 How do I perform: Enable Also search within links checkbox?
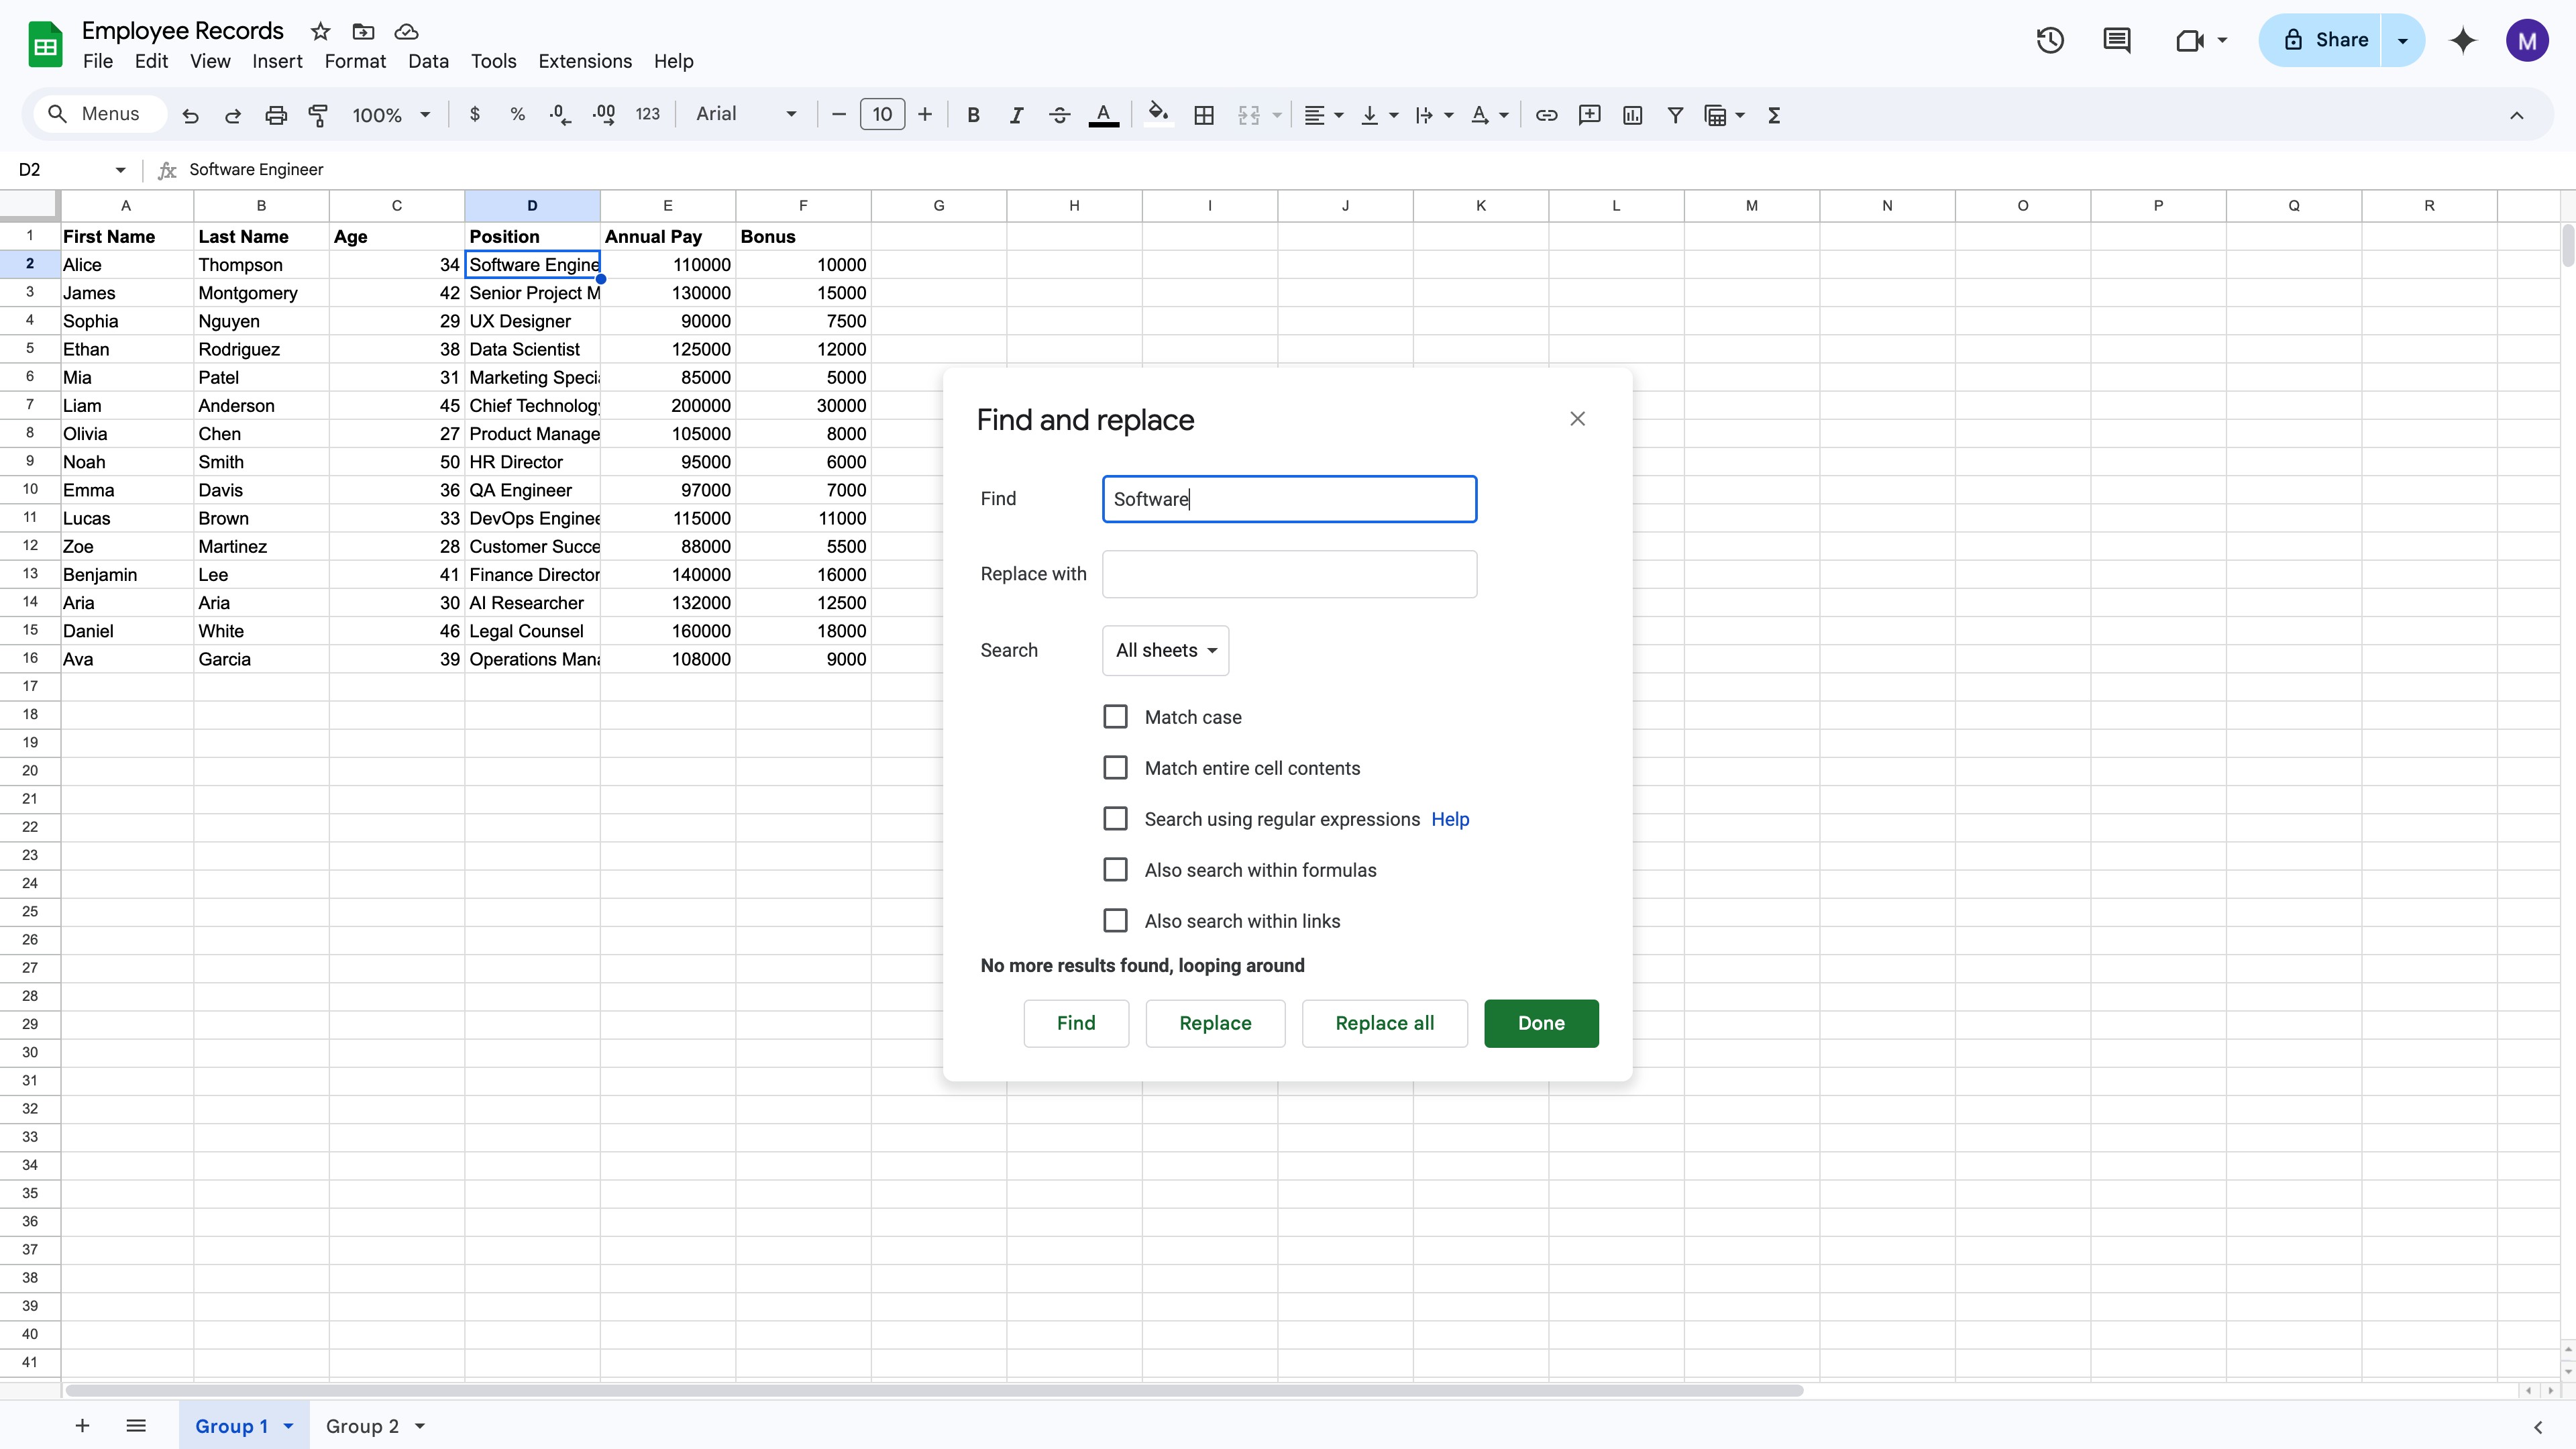coord(1115,921)
